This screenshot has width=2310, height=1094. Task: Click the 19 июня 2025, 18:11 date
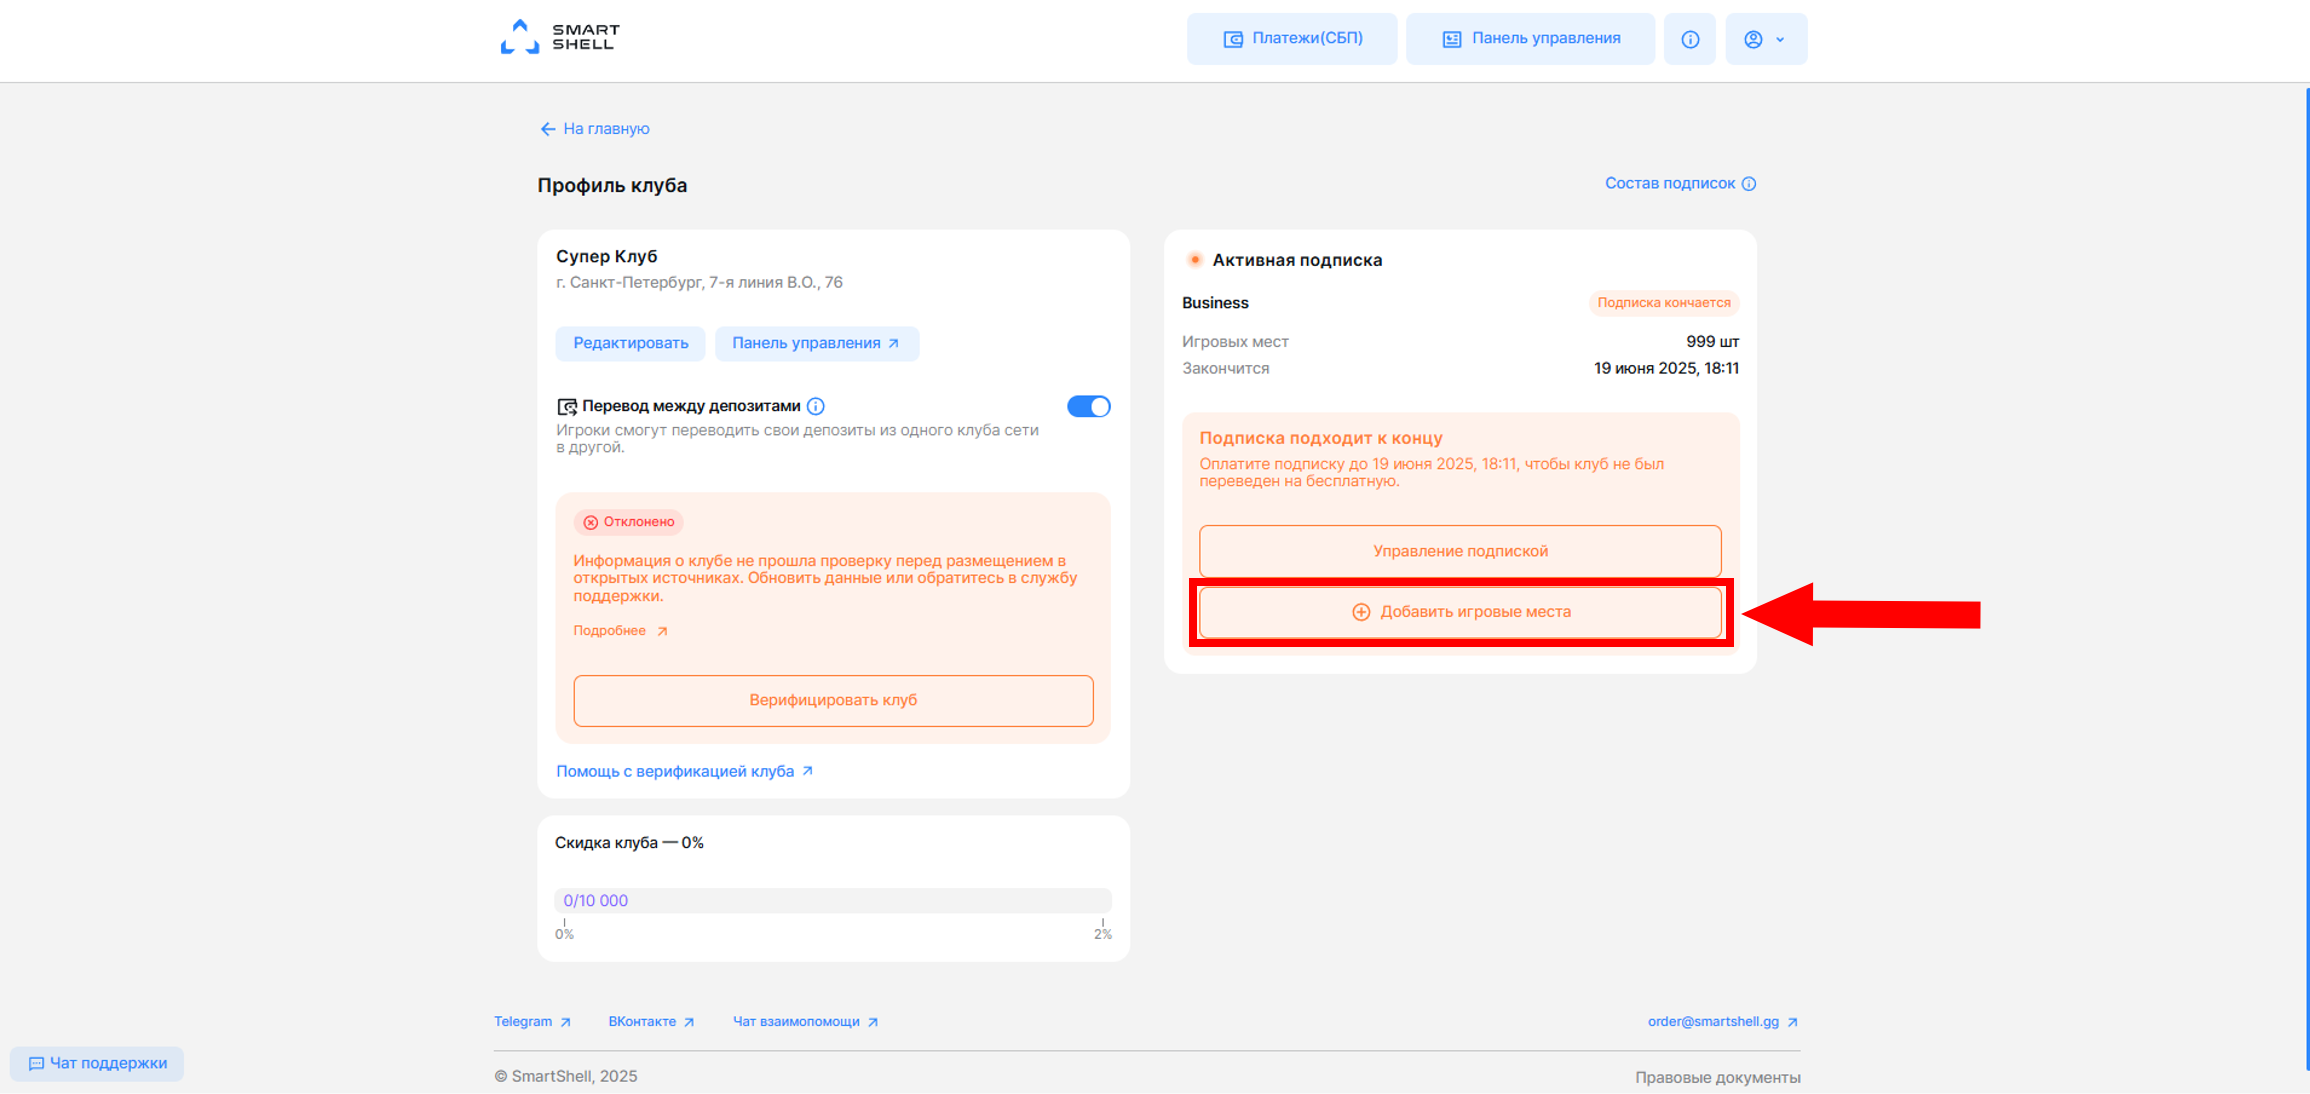pos(1666,369)
